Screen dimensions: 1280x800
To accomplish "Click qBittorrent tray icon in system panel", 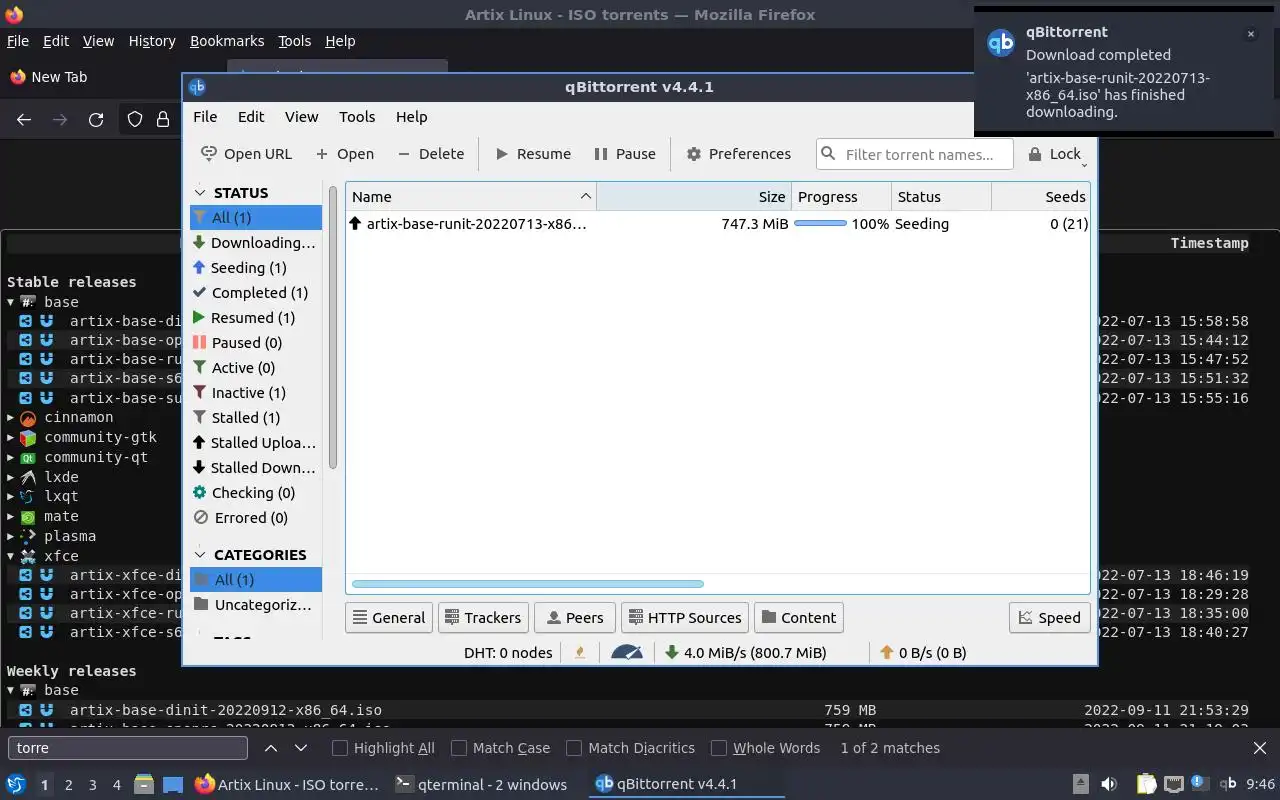I will (x=1229, y=784).
